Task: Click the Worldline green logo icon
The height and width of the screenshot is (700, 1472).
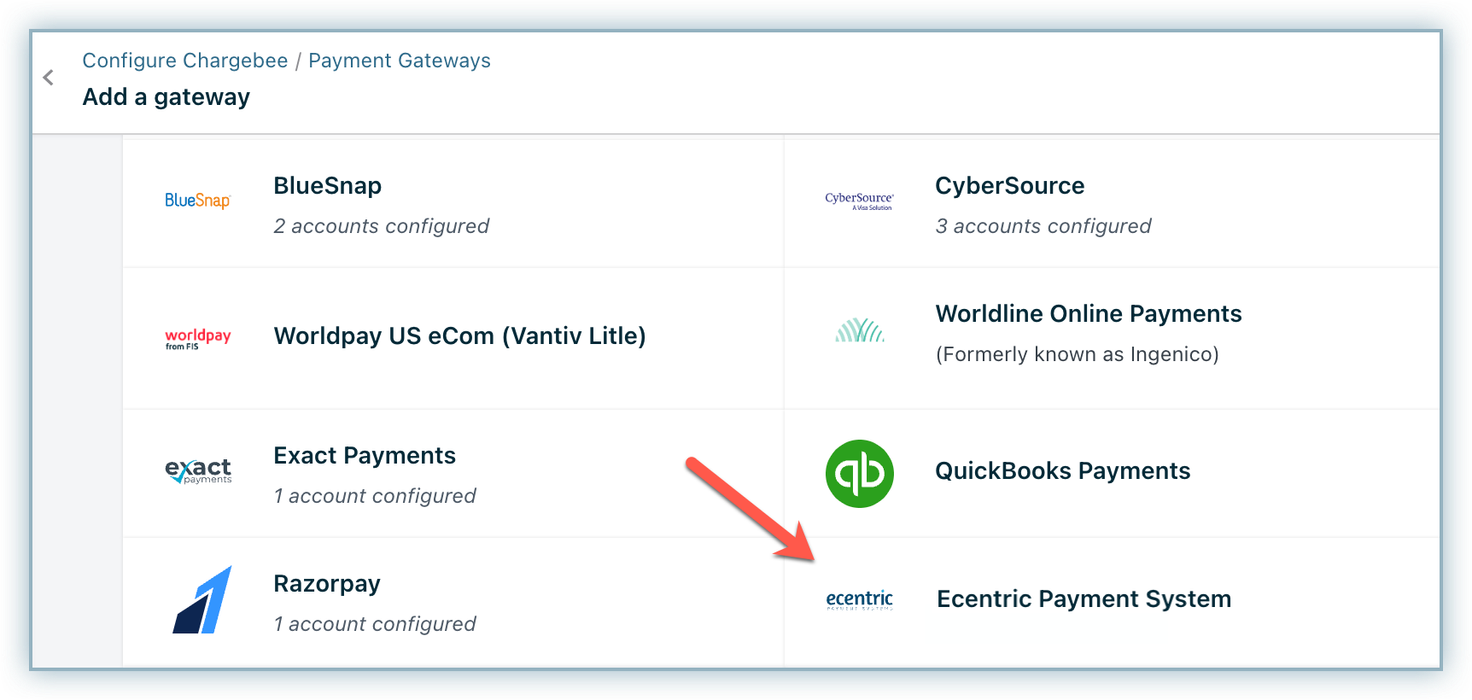Action: point(859,330)
